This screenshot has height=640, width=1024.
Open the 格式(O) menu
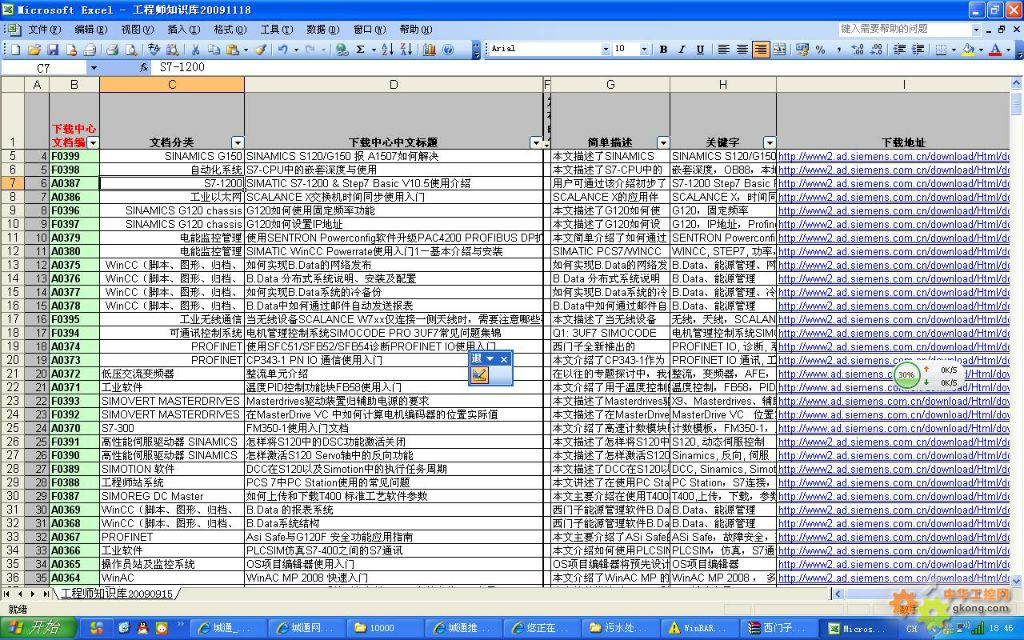pyautogui.click(x=230, y=29)
